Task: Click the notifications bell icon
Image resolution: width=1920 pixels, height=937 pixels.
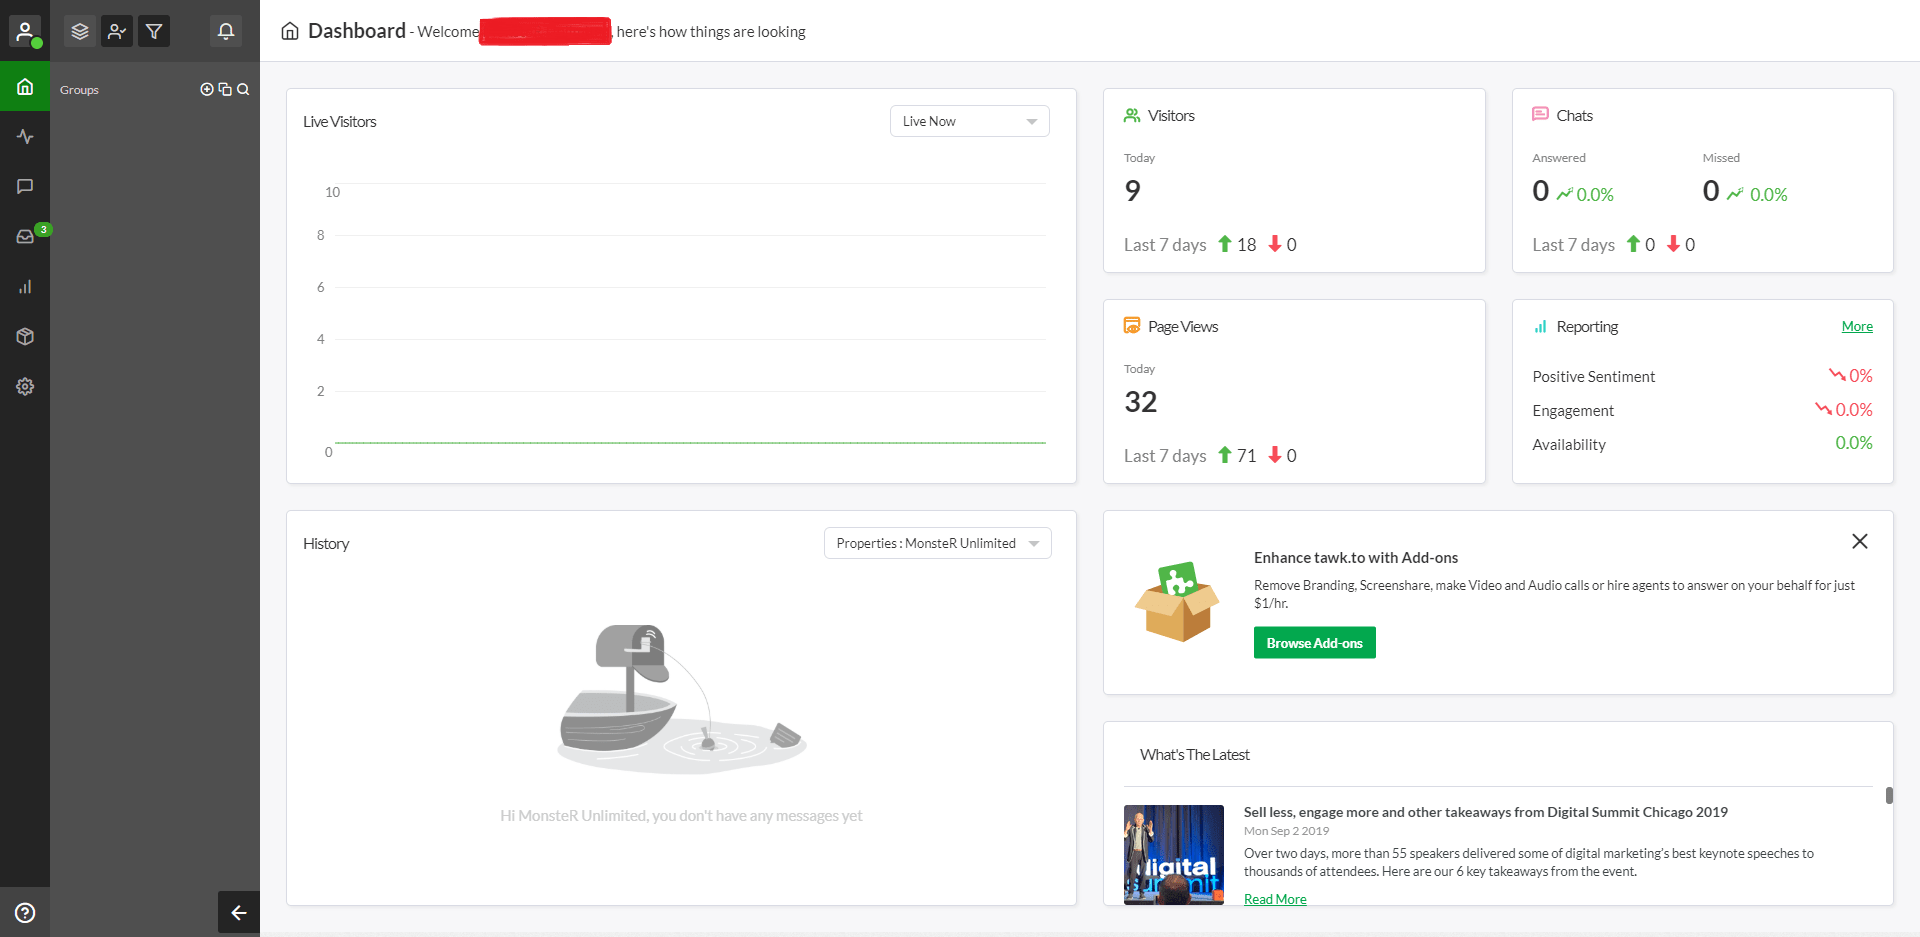Action: [x=226, y=31]
